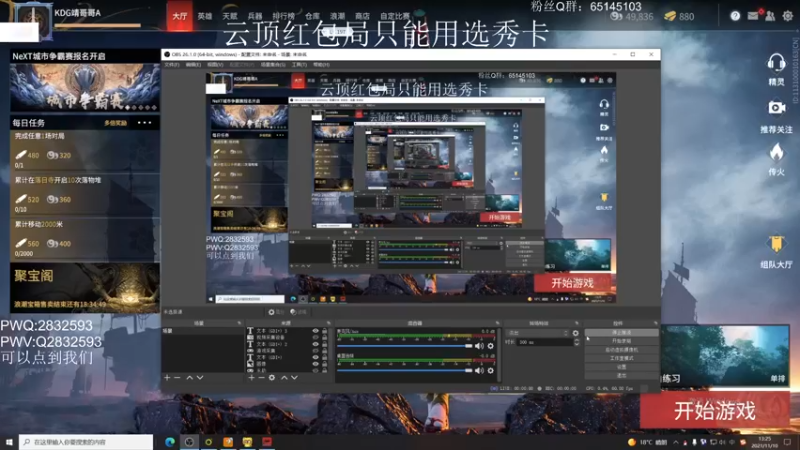Open game settings gear icon
Screen dimensions: 800x450
(788, 16)
